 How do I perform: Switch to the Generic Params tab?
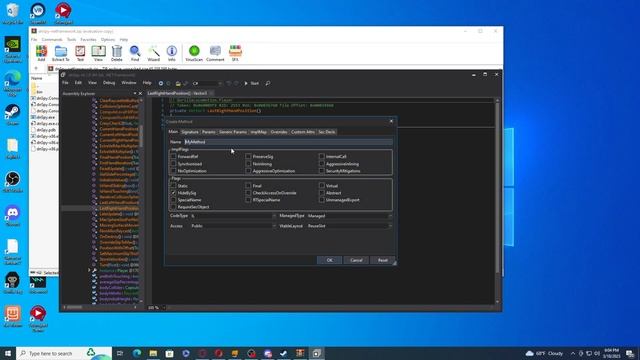point(233,132)
